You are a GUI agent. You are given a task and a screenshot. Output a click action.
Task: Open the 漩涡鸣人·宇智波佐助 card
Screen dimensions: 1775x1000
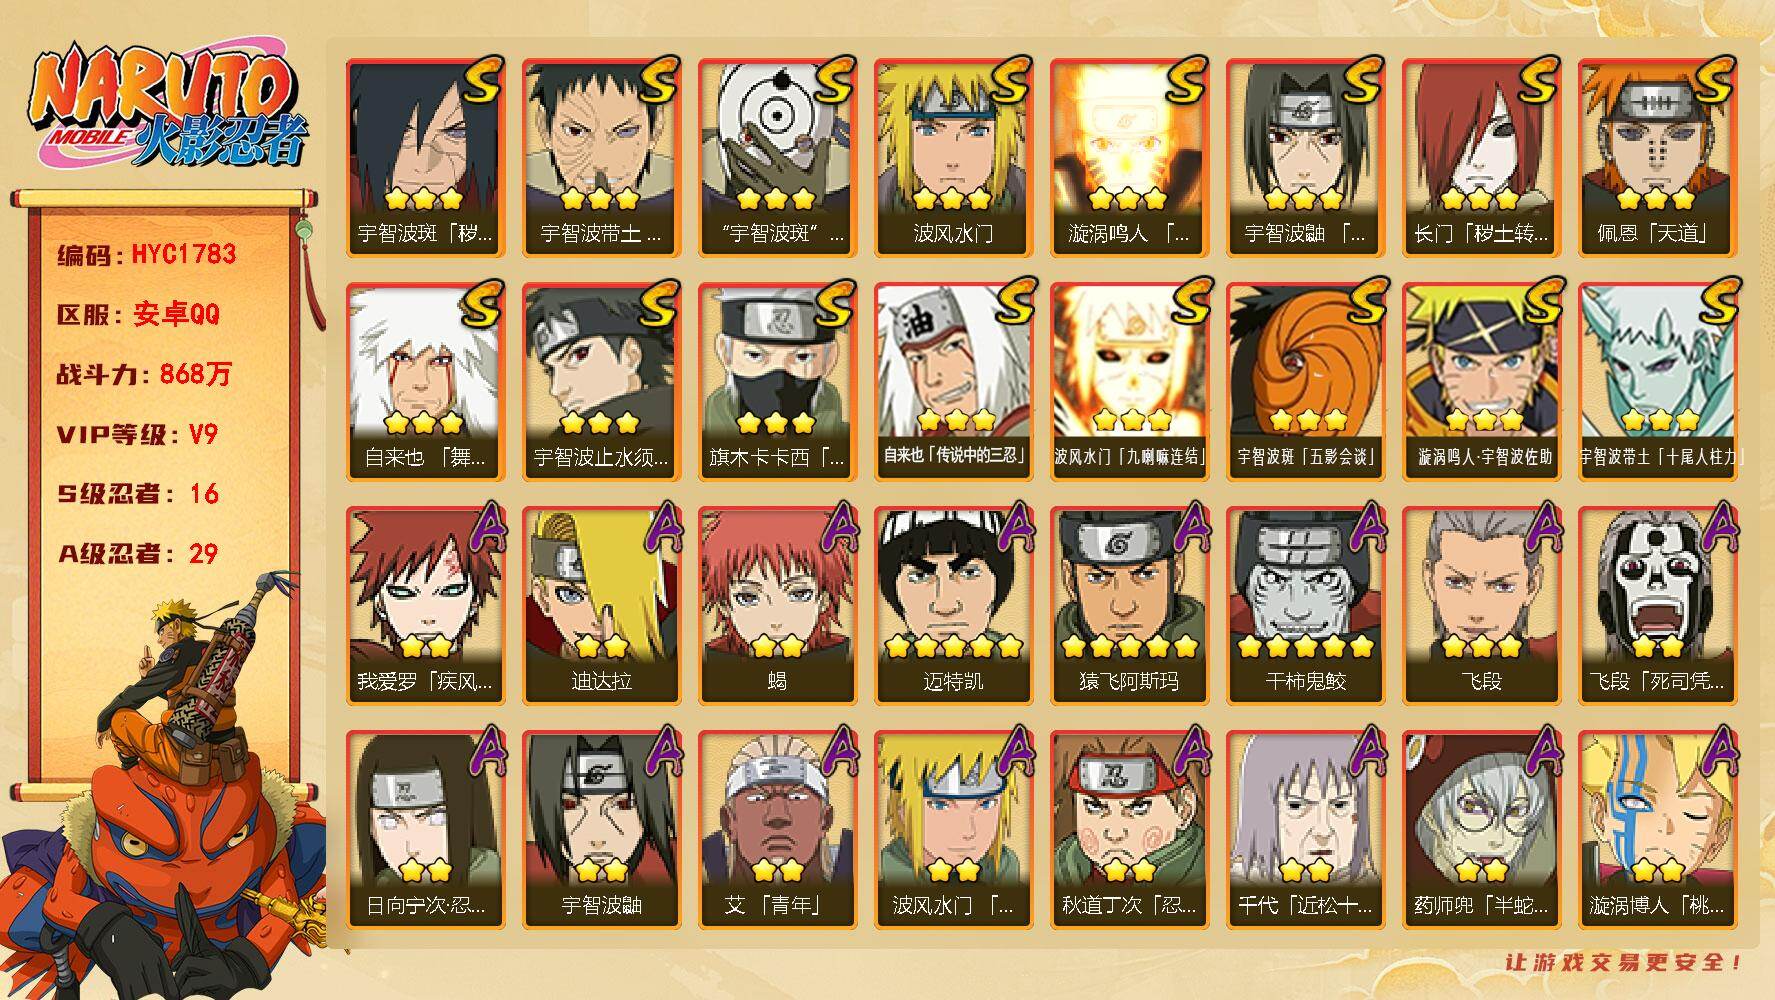1481,382
